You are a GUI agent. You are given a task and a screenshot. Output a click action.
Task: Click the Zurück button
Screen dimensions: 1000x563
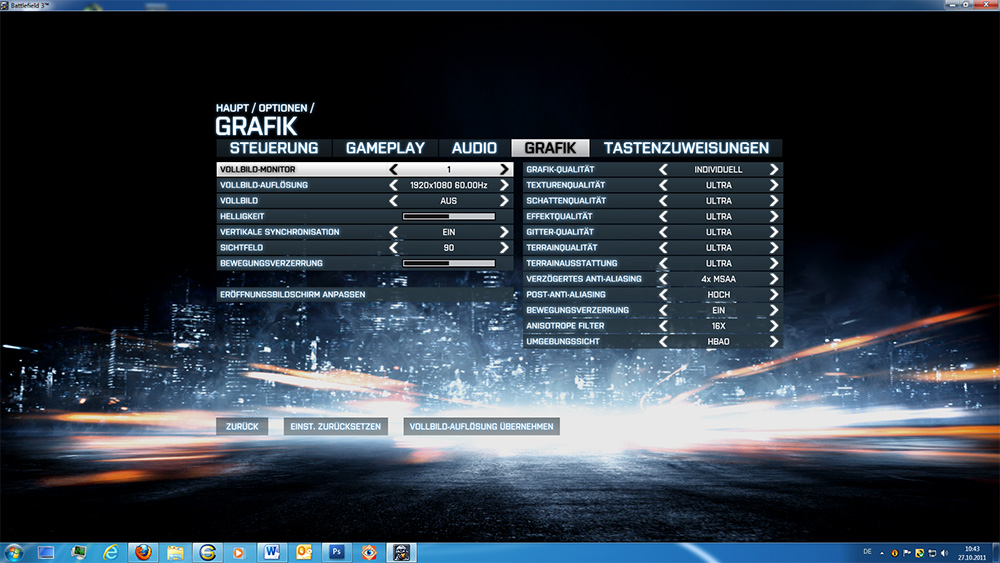click(242, 427)
